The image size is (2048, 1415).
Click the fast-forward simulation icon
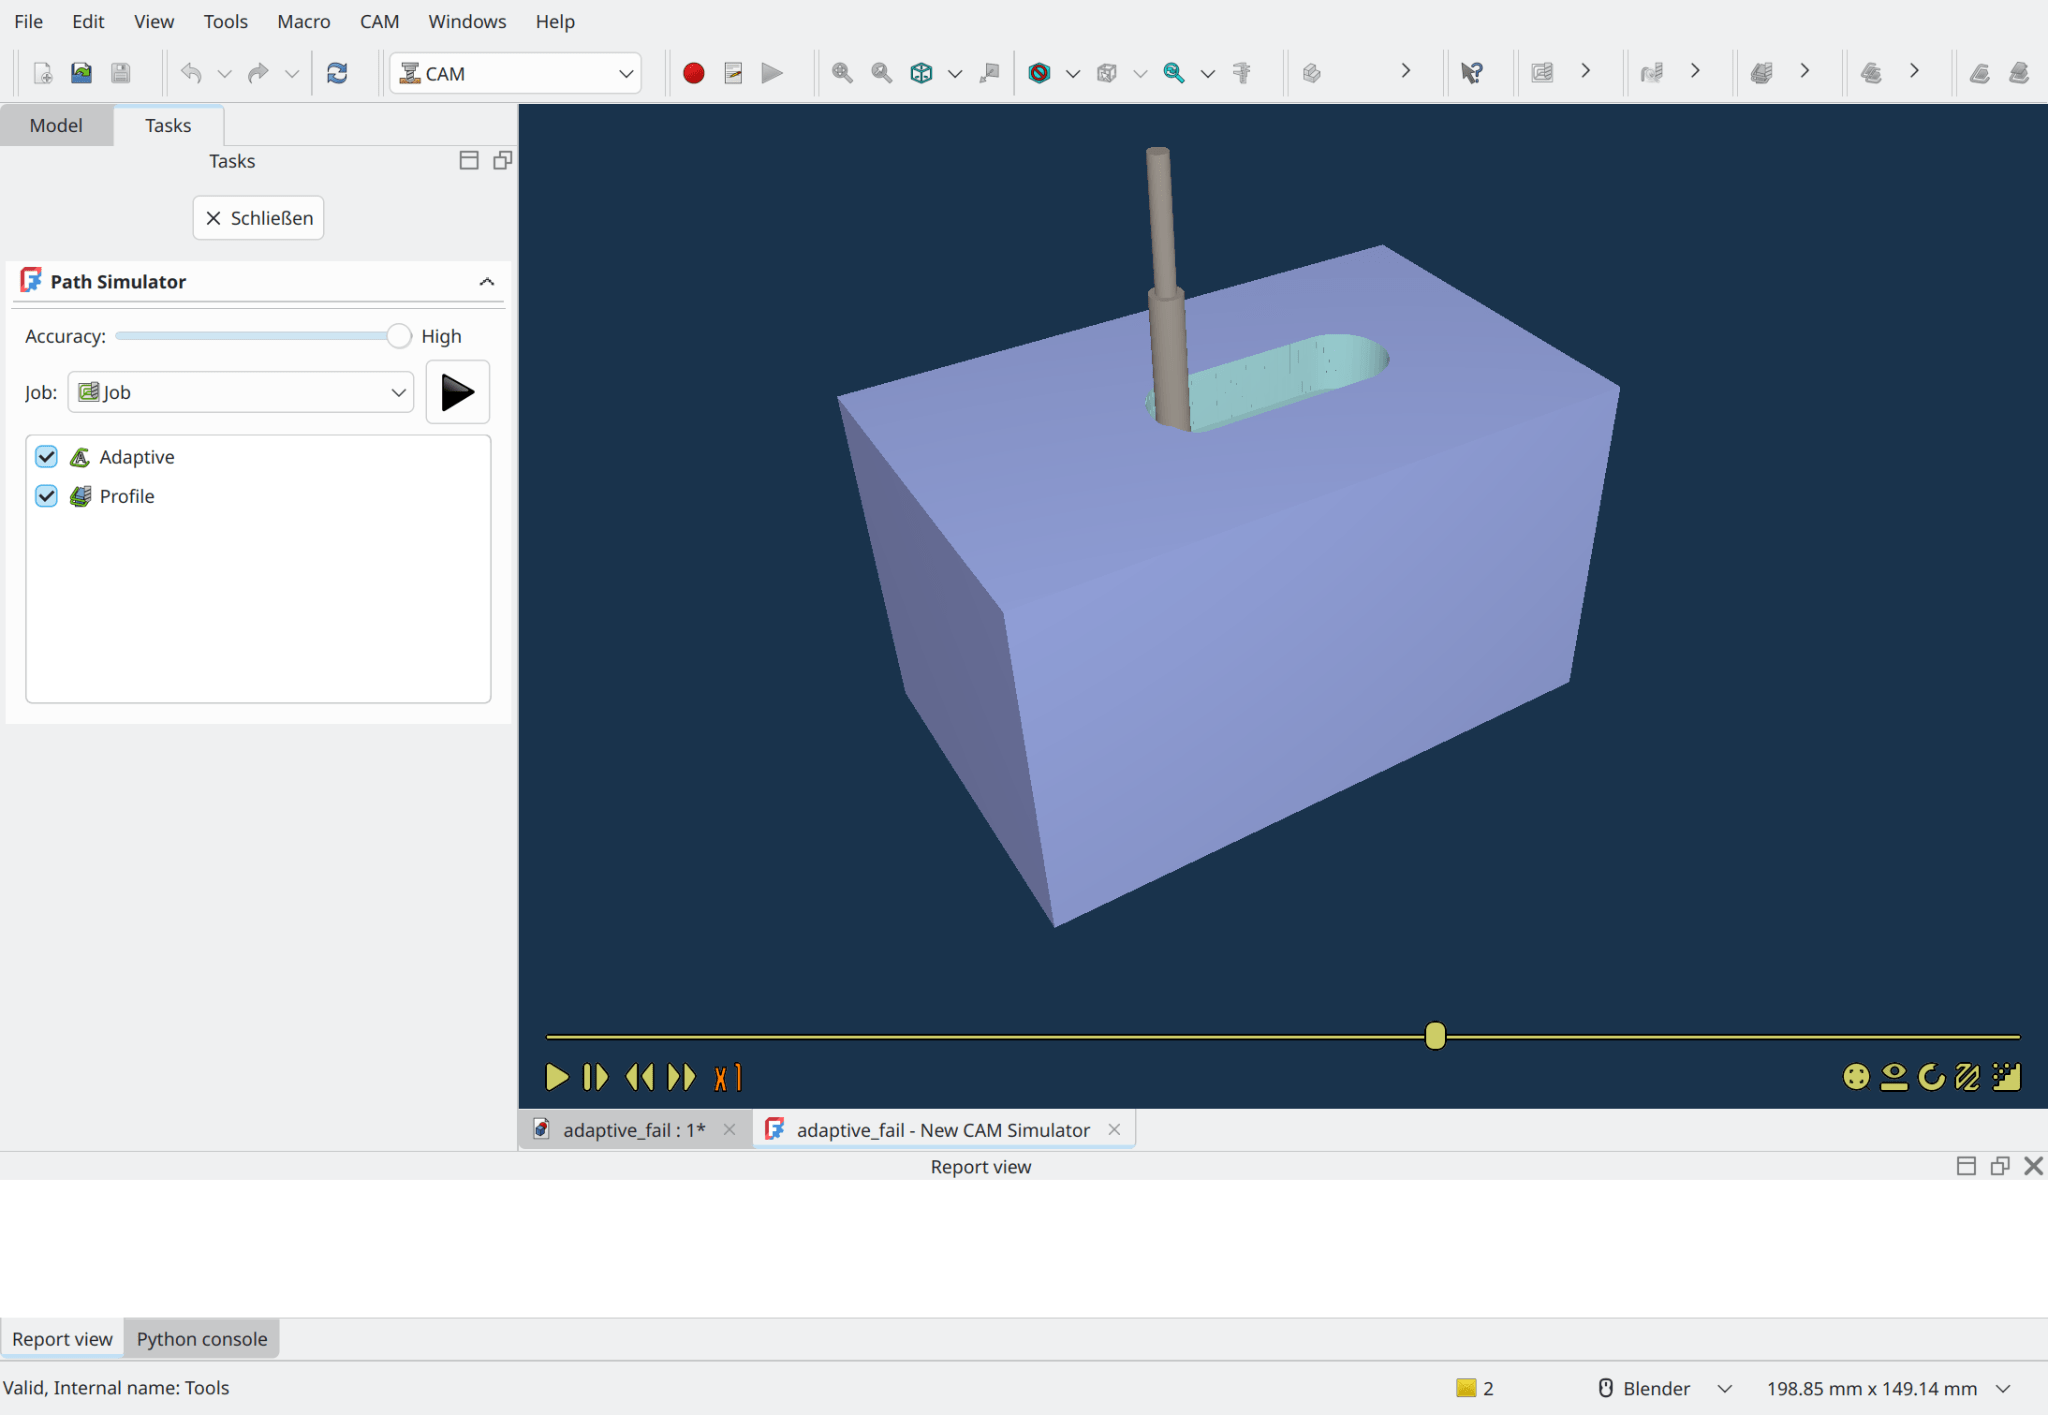click(682, 1077)
